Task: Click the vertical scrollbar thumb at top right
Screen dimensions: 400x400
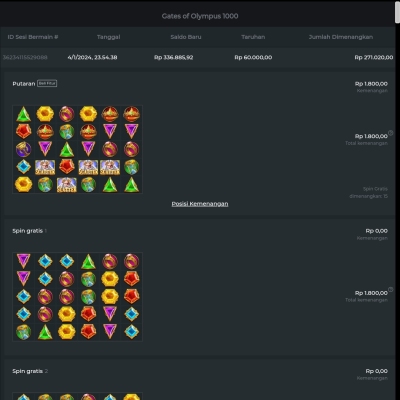Action: (x=397, y=12)
